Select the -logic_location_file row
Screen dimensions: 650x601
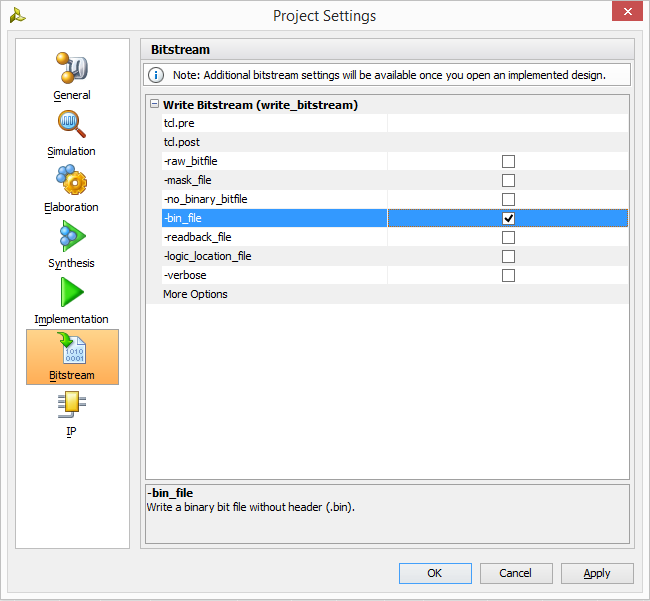click(395, 256)
